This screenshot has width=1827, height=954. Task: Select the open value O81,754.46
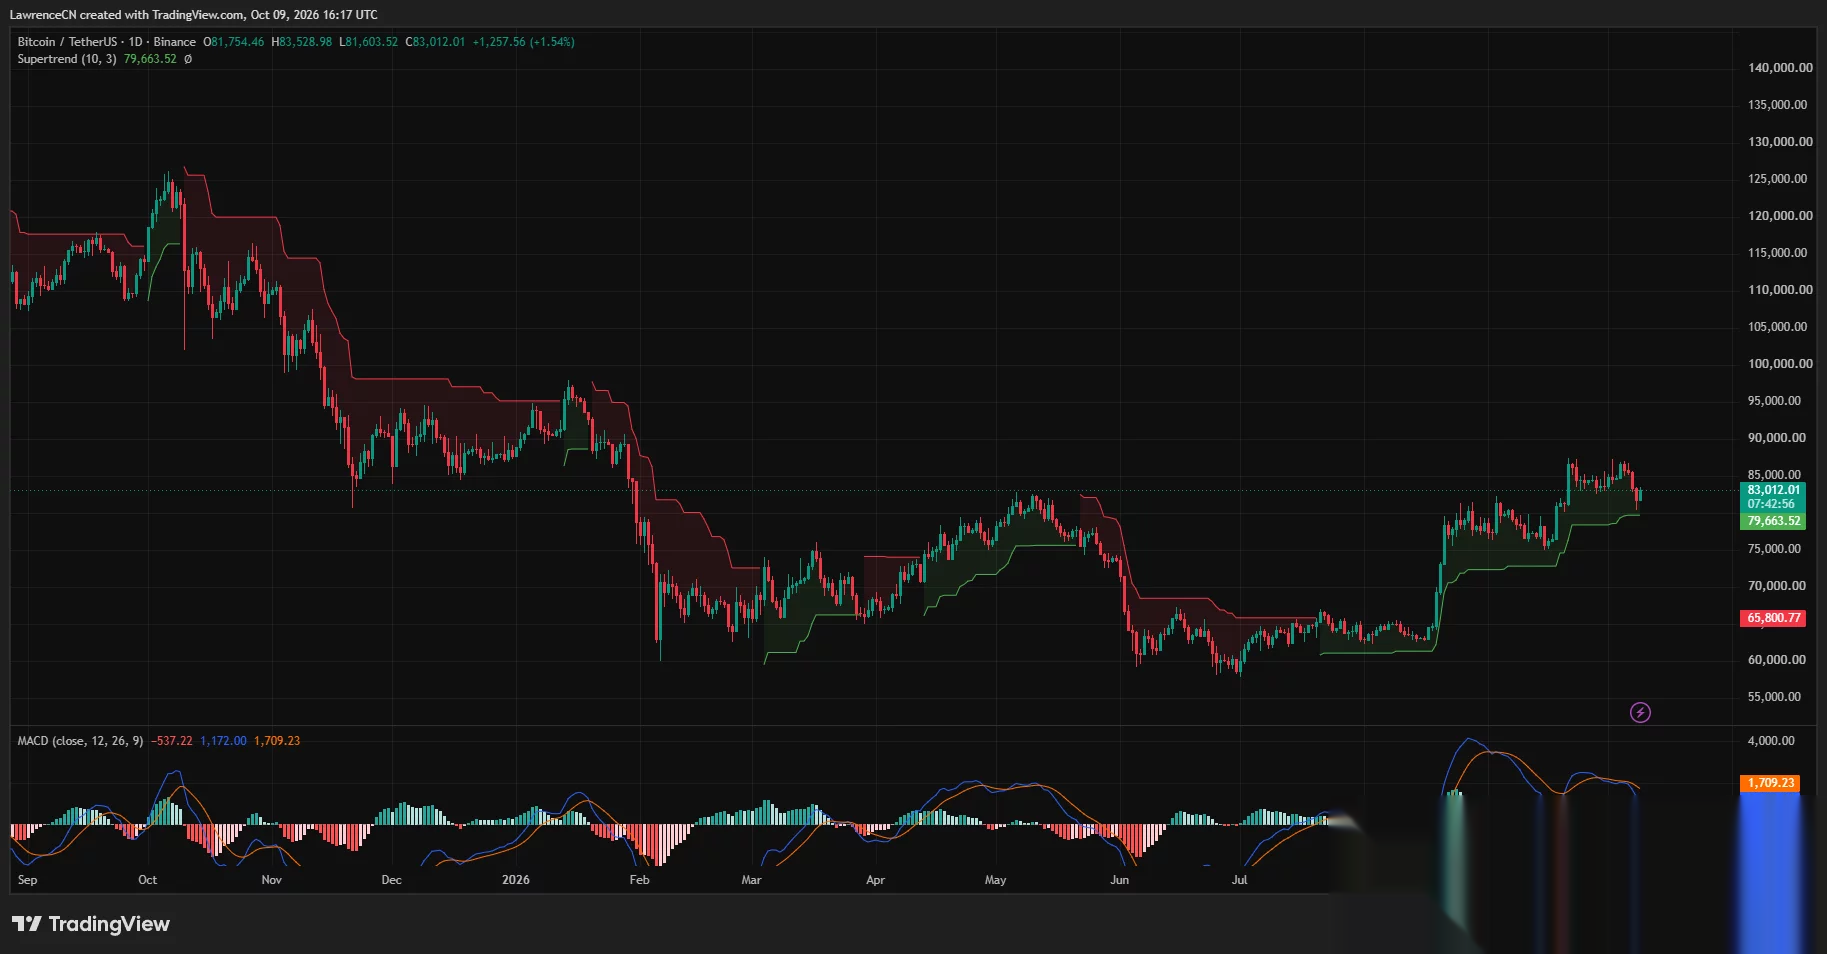234,42
